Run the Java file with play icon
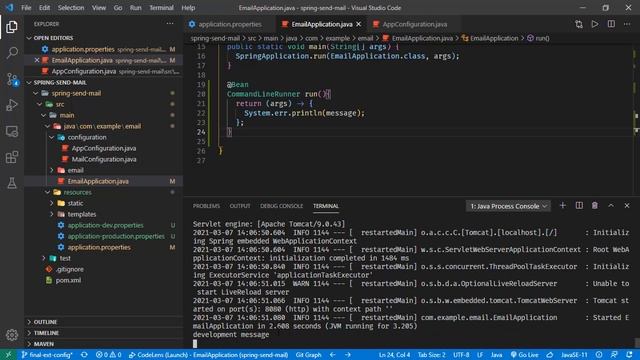640x360 pixels. pyautogui.click(x=595, y=24)
